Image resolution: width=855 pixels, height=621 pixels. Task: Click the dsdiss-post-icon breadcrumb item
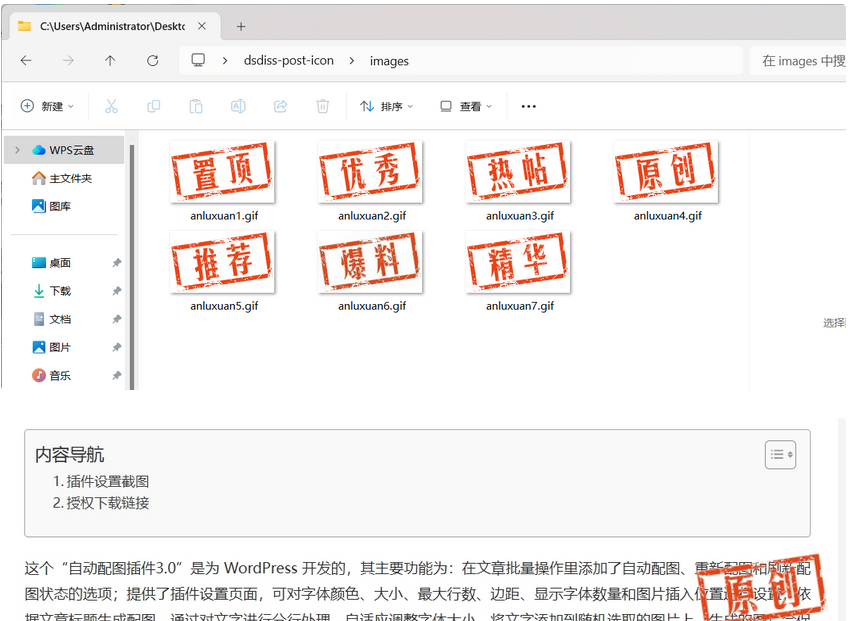pyautogui.click(x=289, y=60)
